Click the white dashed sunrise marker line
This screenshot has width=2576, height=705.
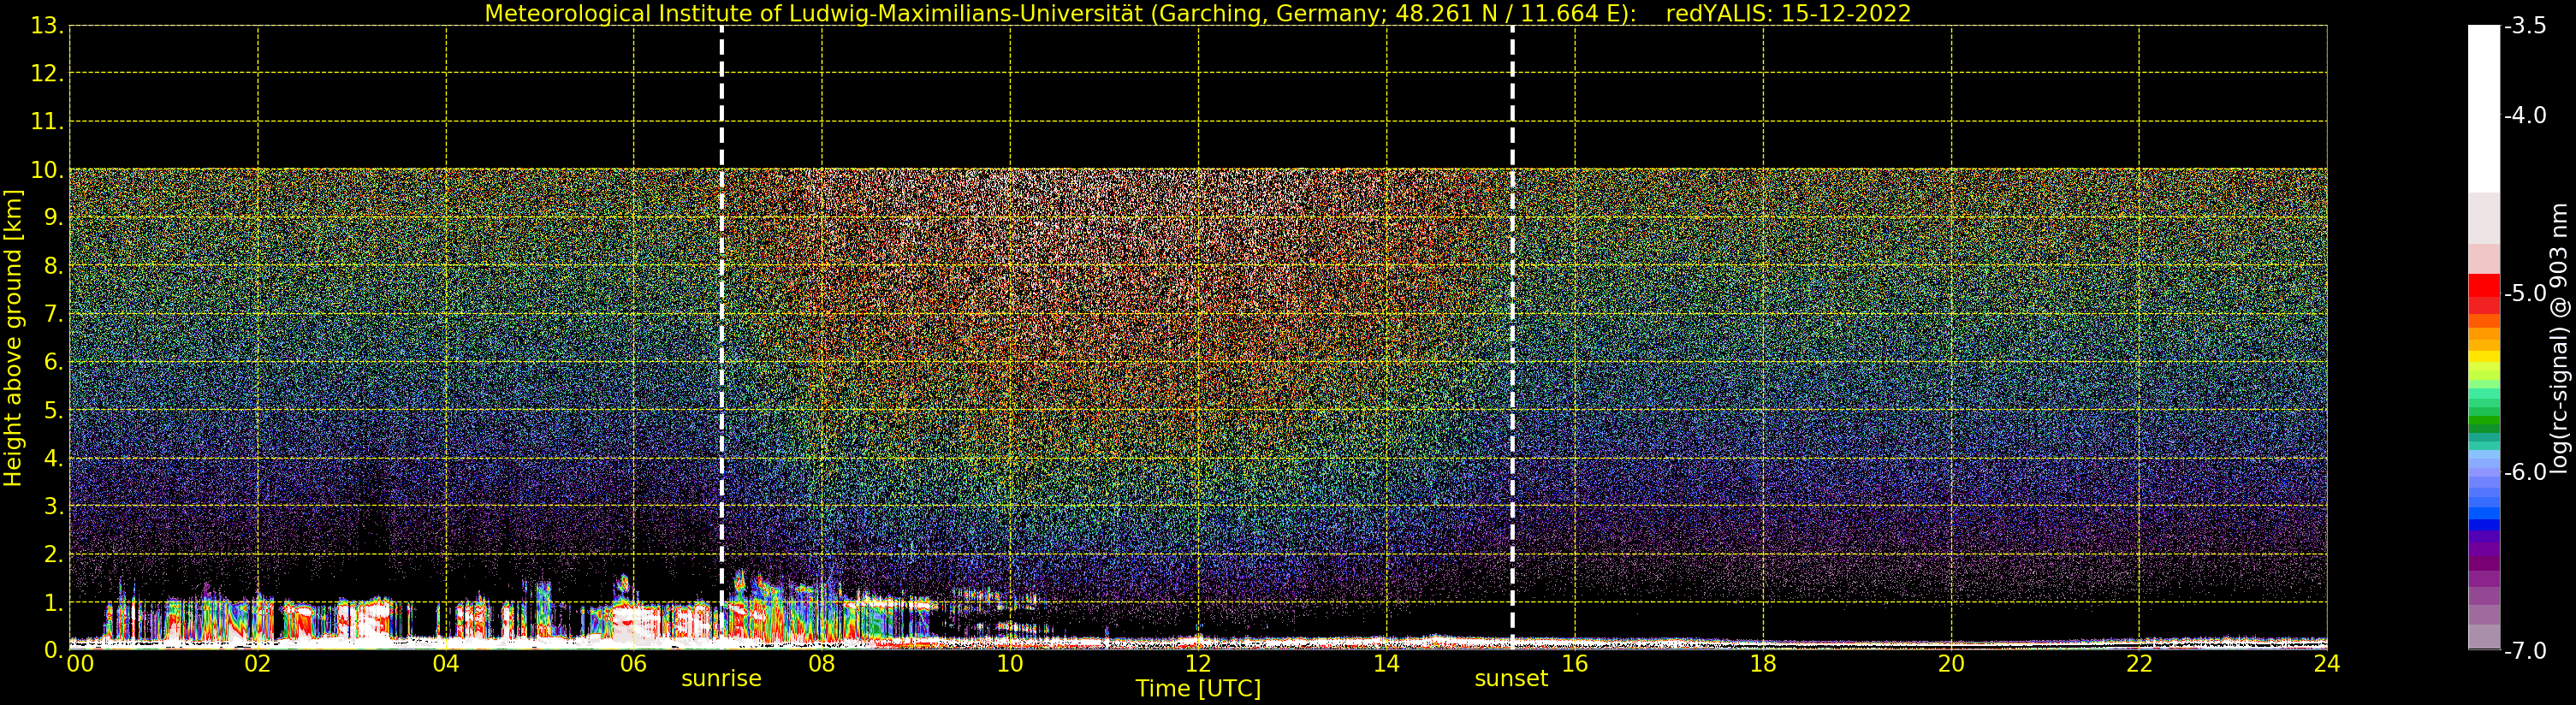[721, 338]
